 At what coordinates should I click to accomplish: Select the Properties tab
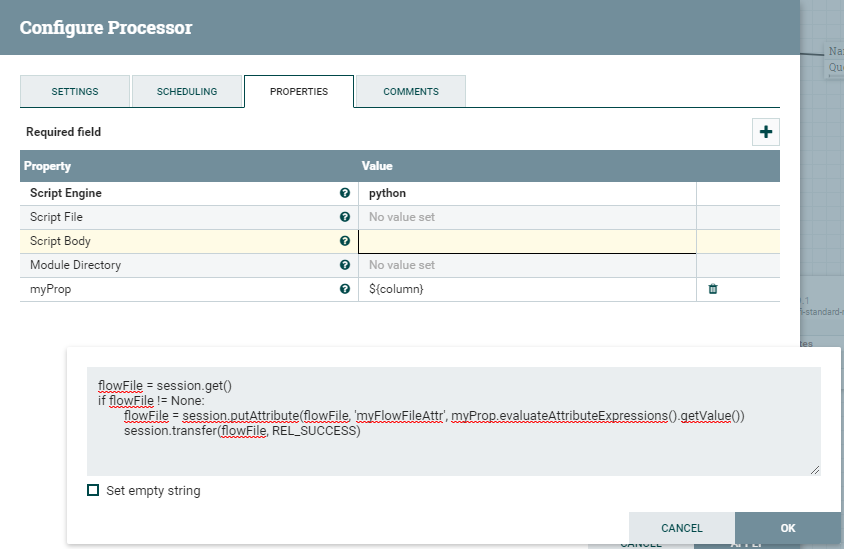[x=299, y=91]
